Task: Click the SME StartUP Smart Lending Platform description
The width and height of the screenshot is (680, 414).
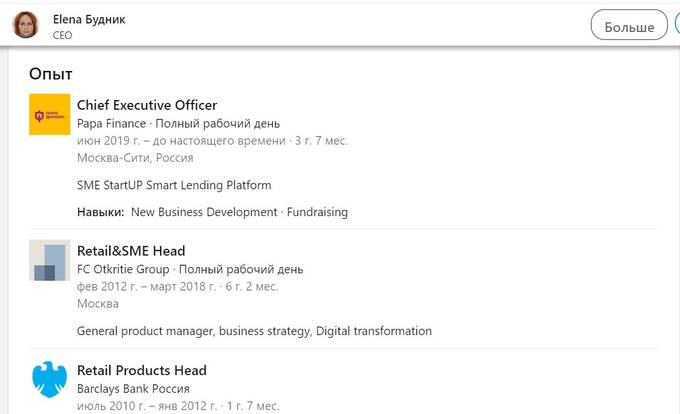Action: (174, 185)
